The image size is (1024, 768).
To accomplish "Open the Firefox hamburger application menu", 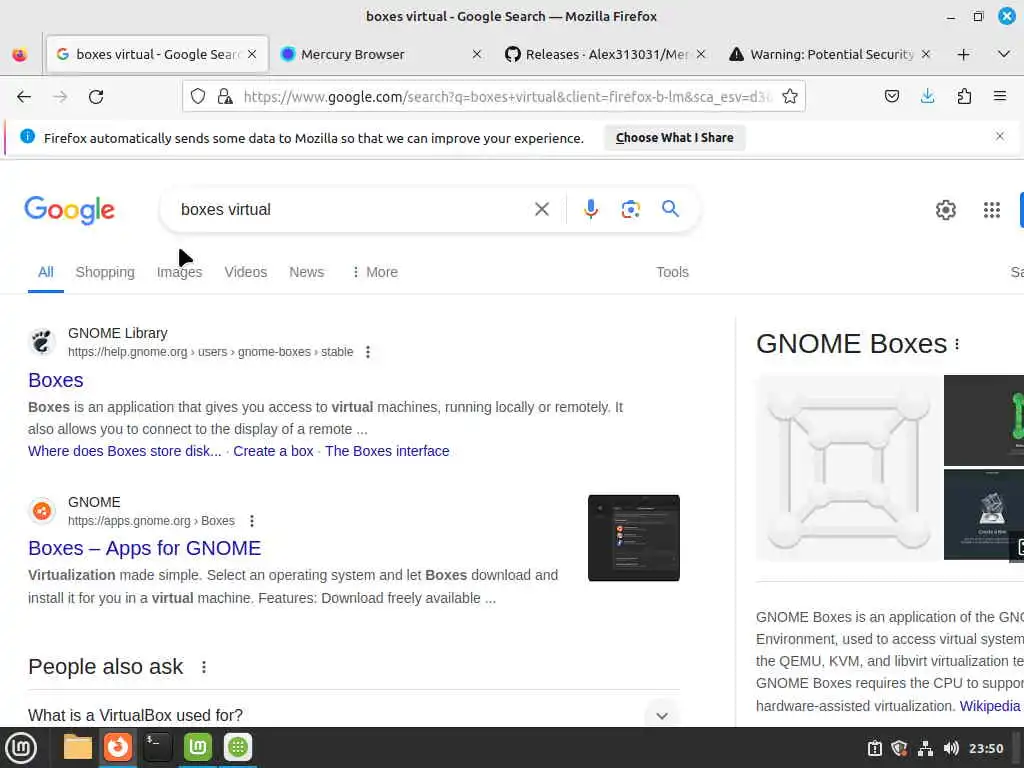I will pos(1000,97).
